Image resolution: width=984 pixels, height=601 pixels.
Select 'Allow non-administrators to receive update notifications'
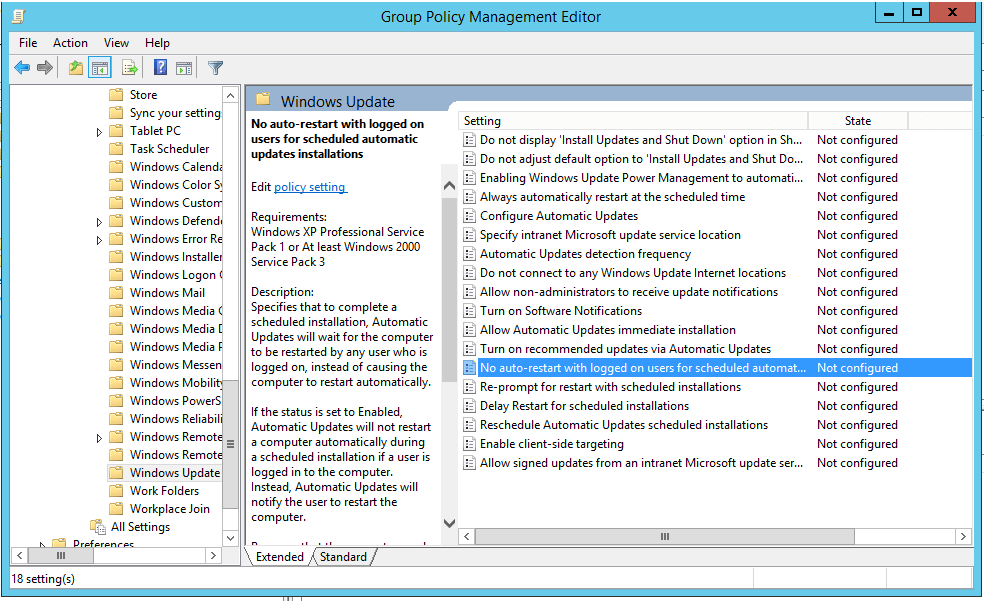(x=629, y=292)
